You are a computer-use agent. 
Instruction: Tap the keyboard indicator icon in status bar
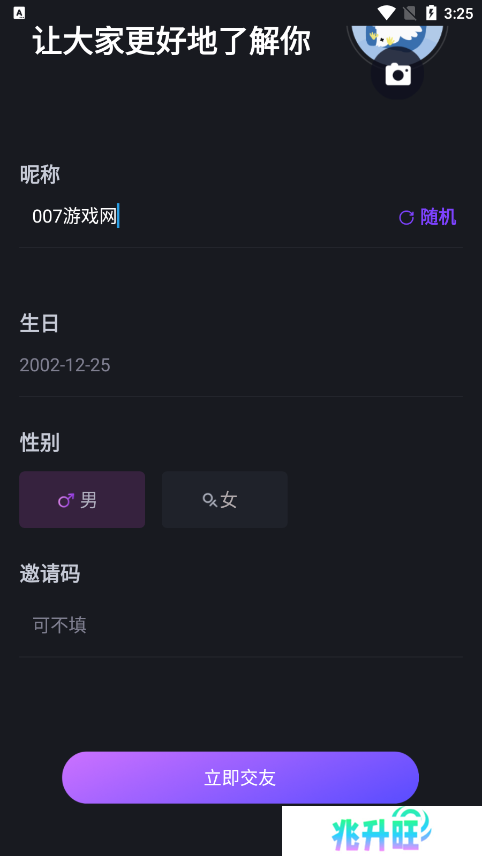19,13
